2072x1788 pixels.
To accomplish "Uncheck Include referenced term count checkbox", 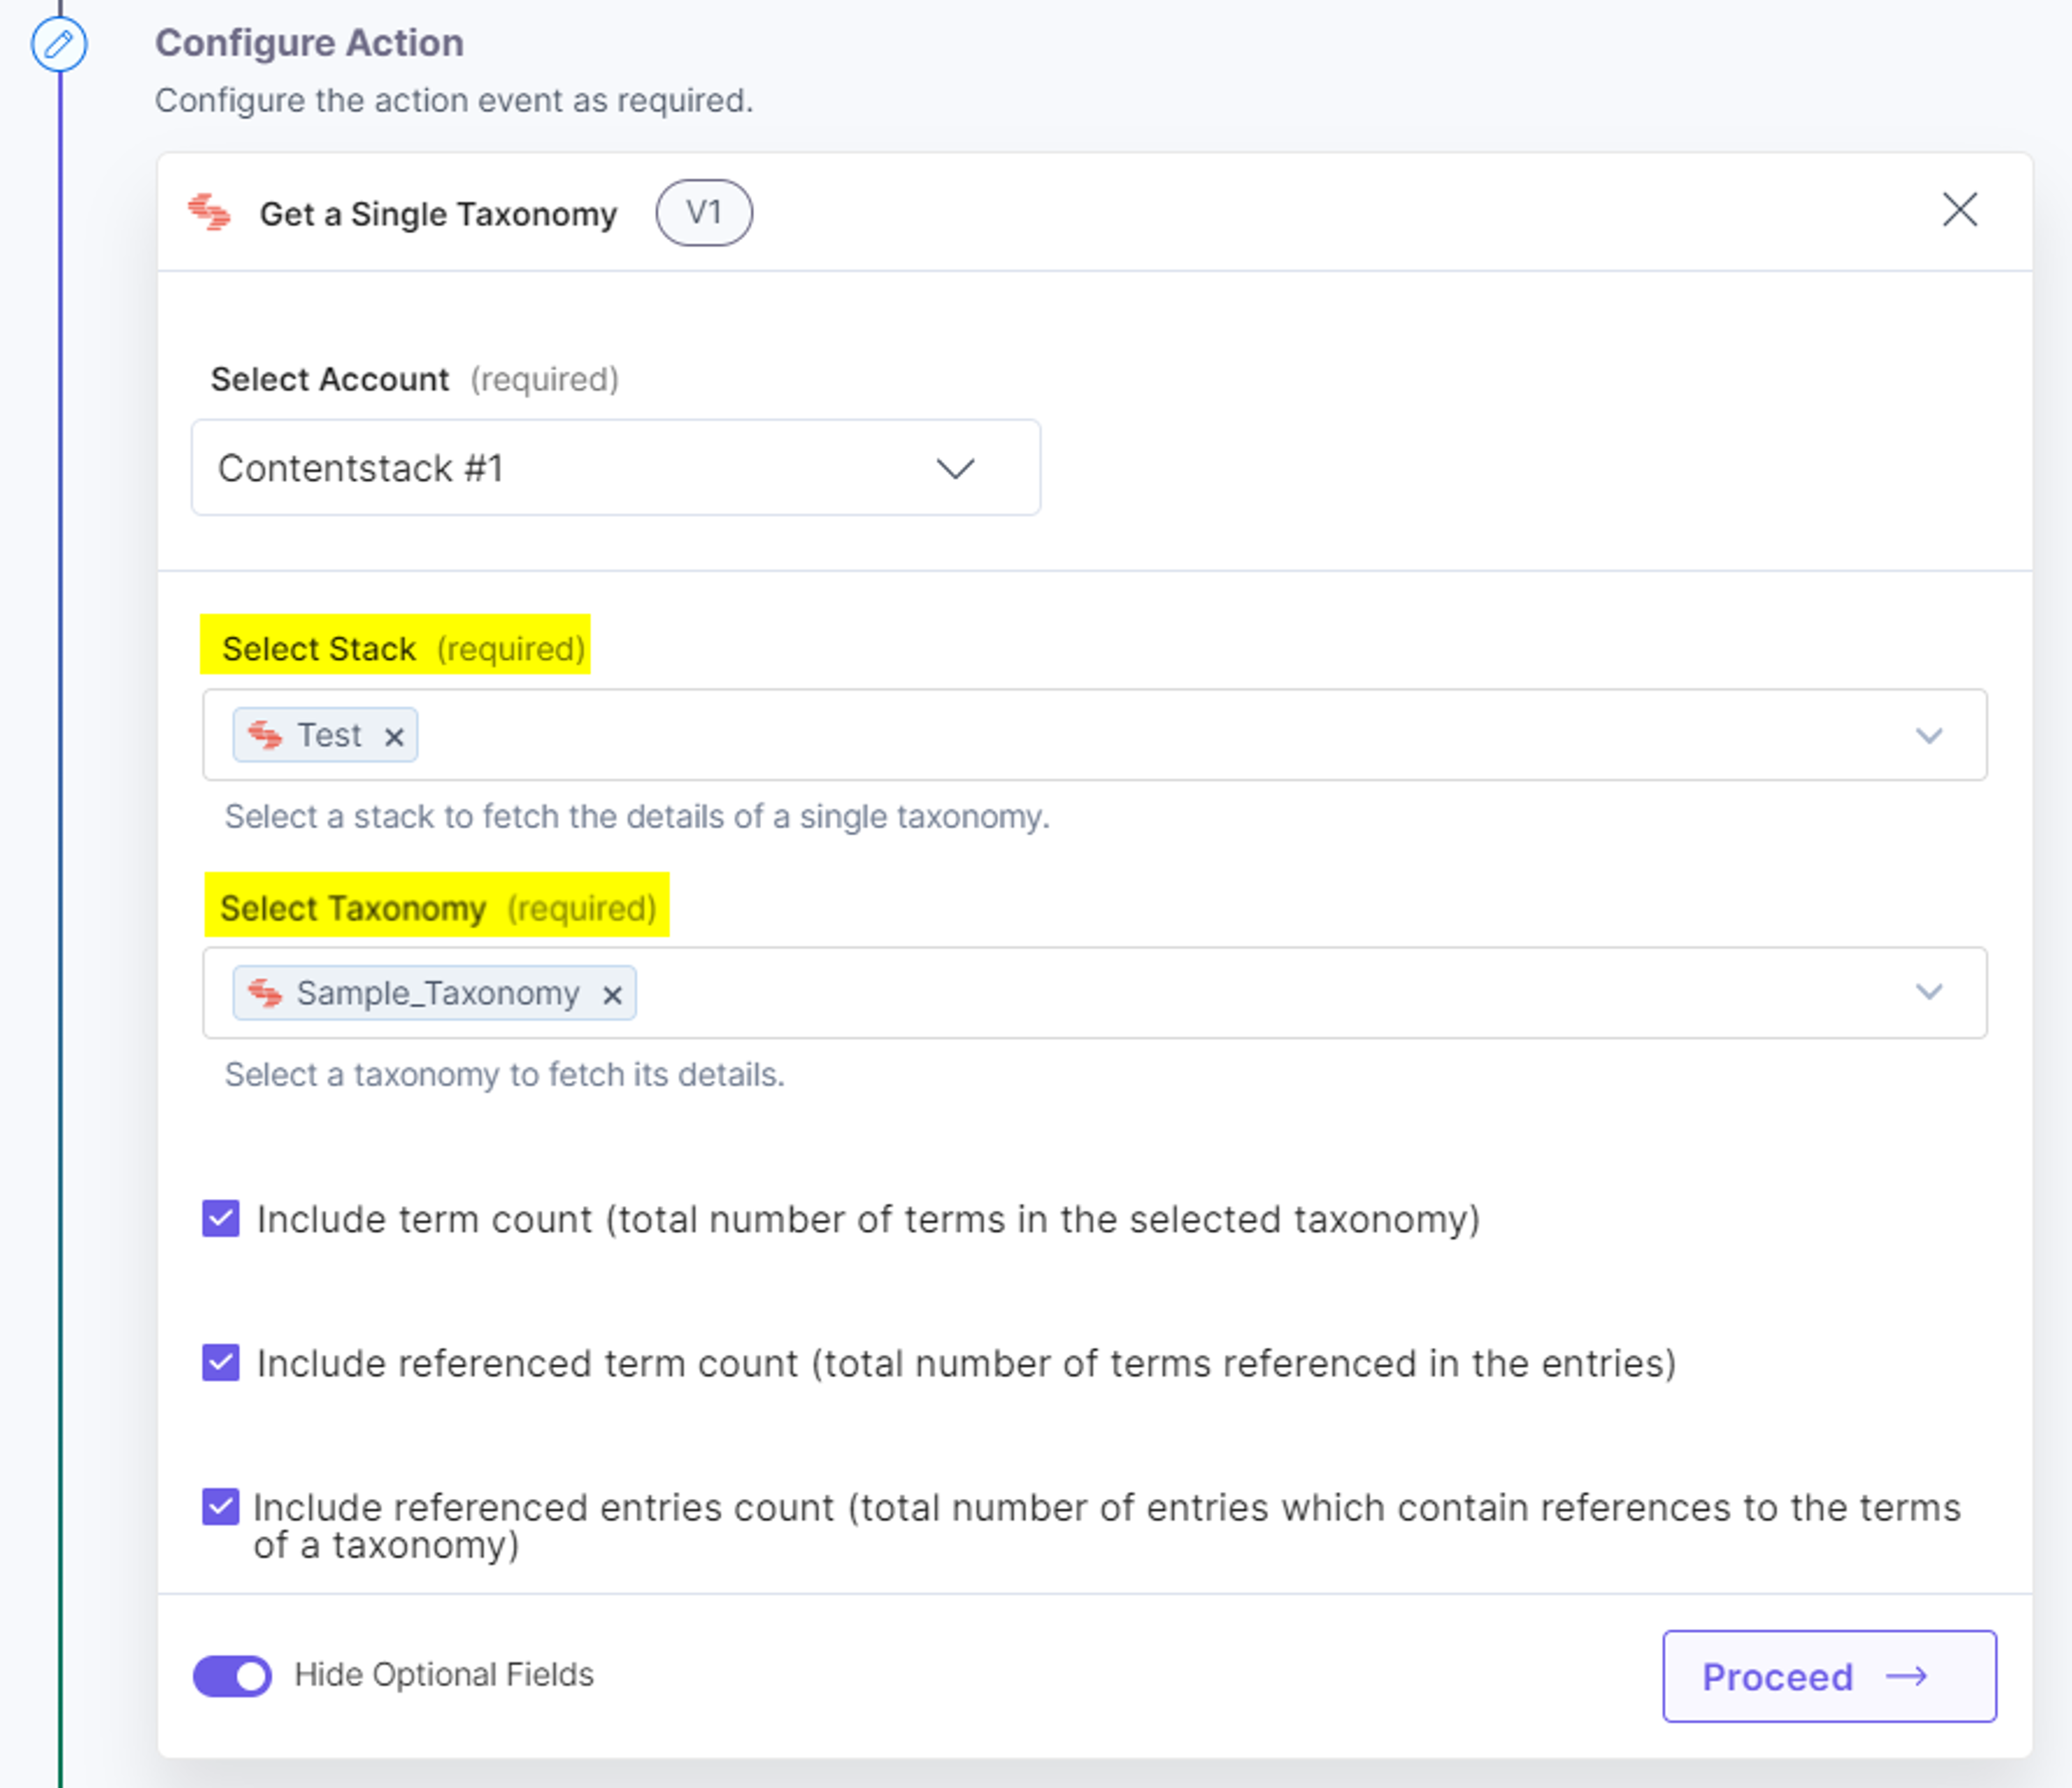I will 221,1363.
